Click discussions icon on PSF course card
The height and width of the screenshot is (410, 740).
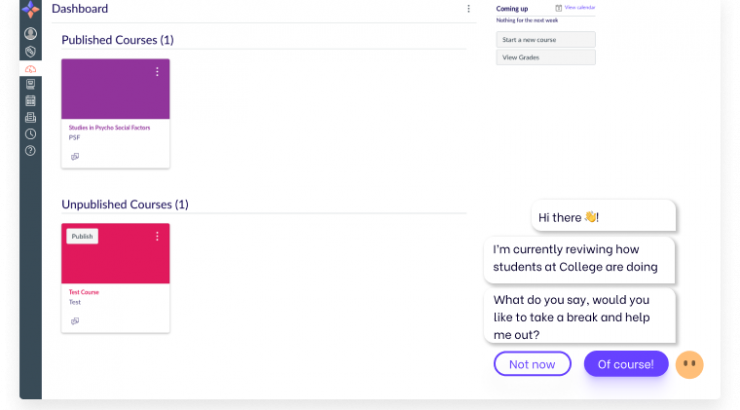pyautogui.click(x=75, y=156)
